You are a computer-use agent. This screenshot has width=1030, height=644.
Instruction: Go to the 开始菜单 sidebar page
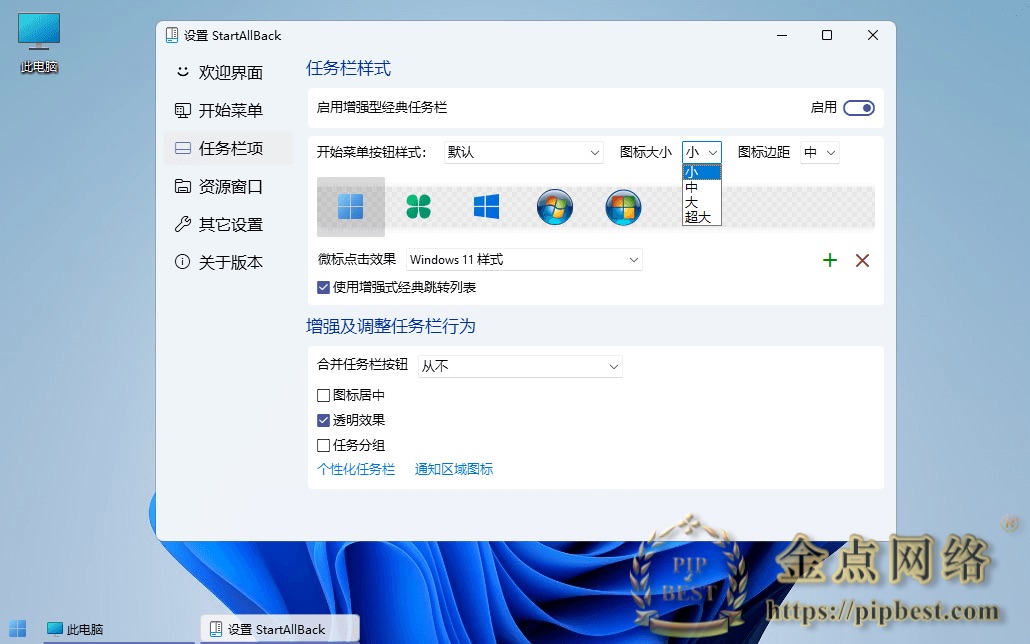(228, 110)
